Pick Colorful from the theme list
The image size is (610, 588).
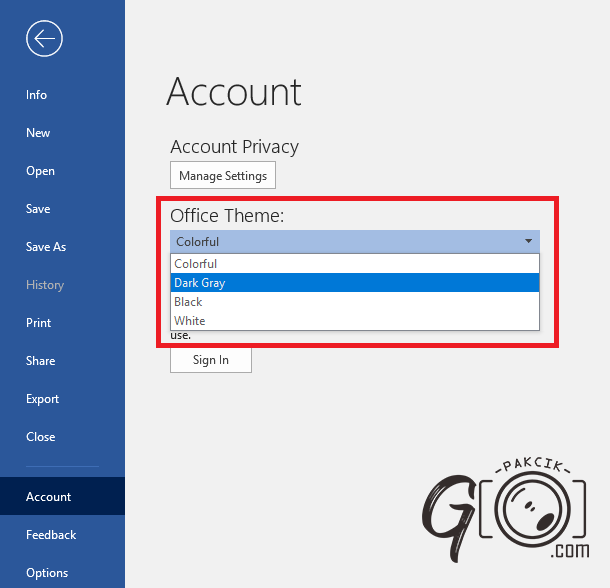pos(355,264)
